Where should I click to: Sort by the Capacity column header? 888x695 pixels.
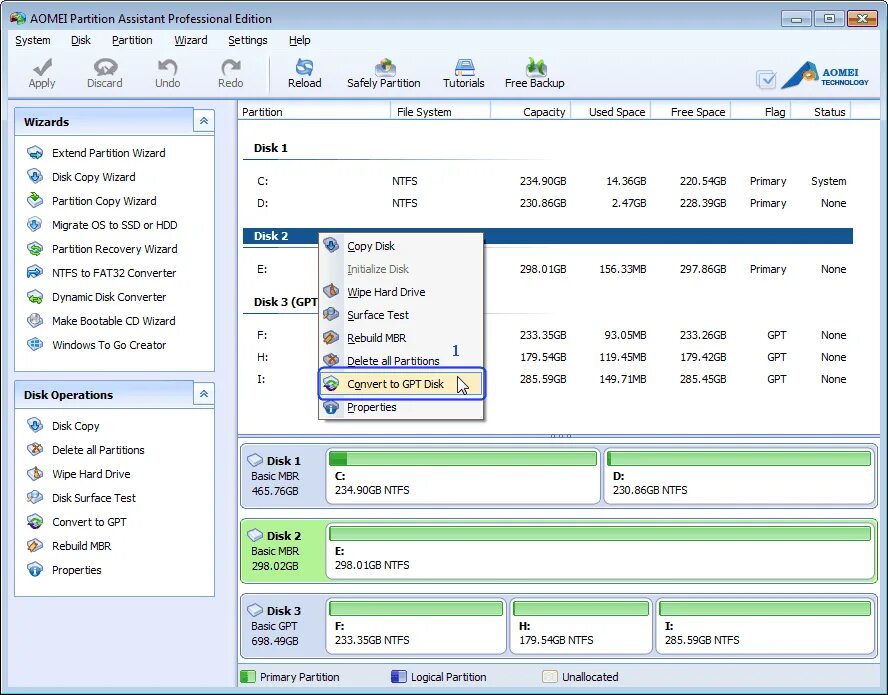click(x=531, y=112)
